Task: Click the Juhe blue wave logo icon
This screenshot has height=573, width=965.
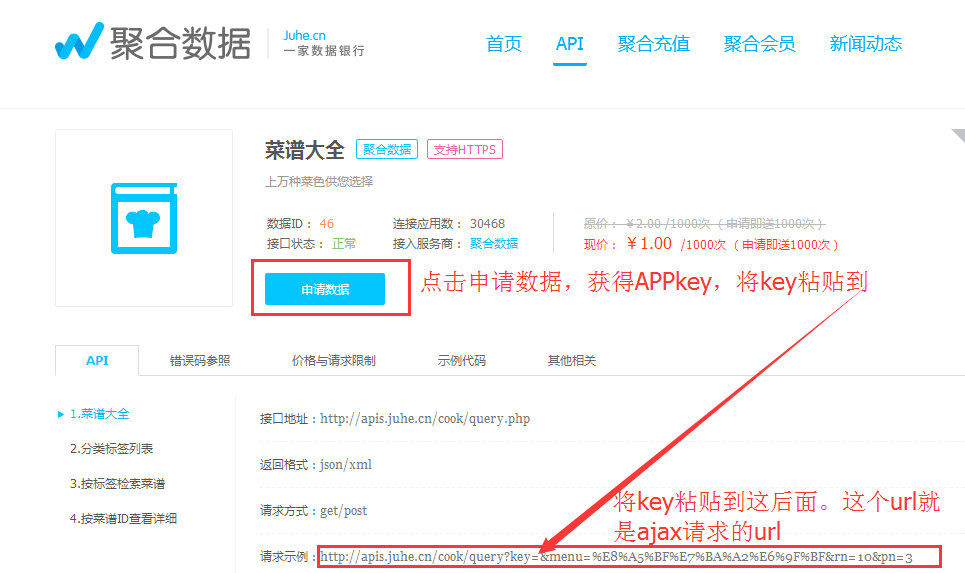Action: click(79, 42)
